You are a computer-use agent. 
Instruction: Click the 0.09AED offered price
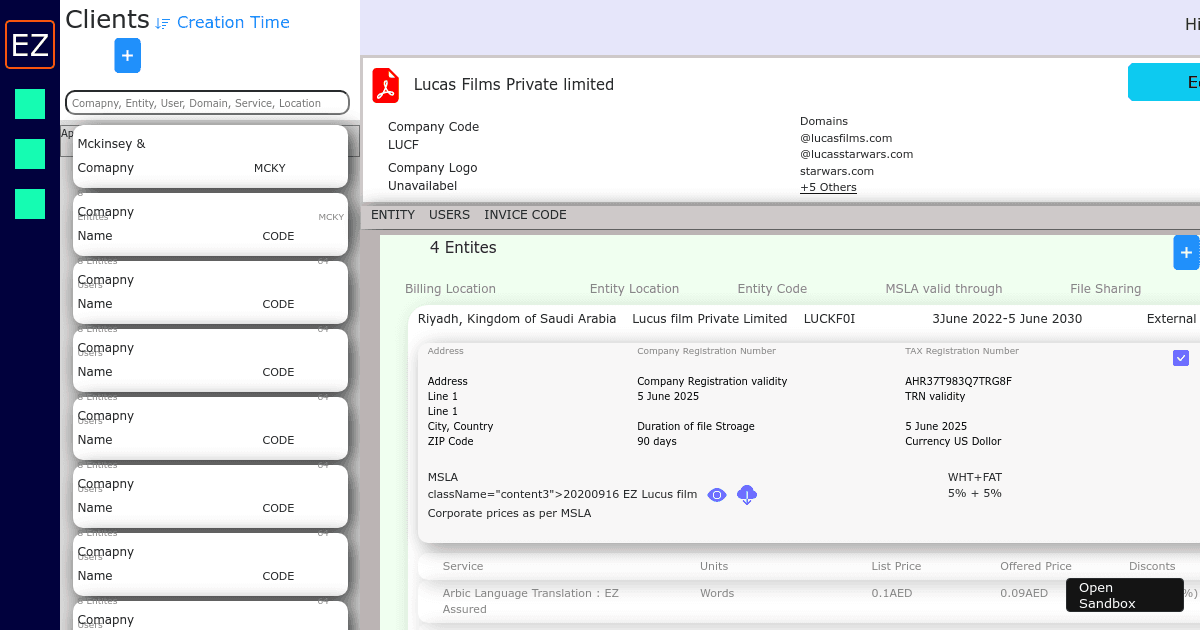pos(1024,594)
